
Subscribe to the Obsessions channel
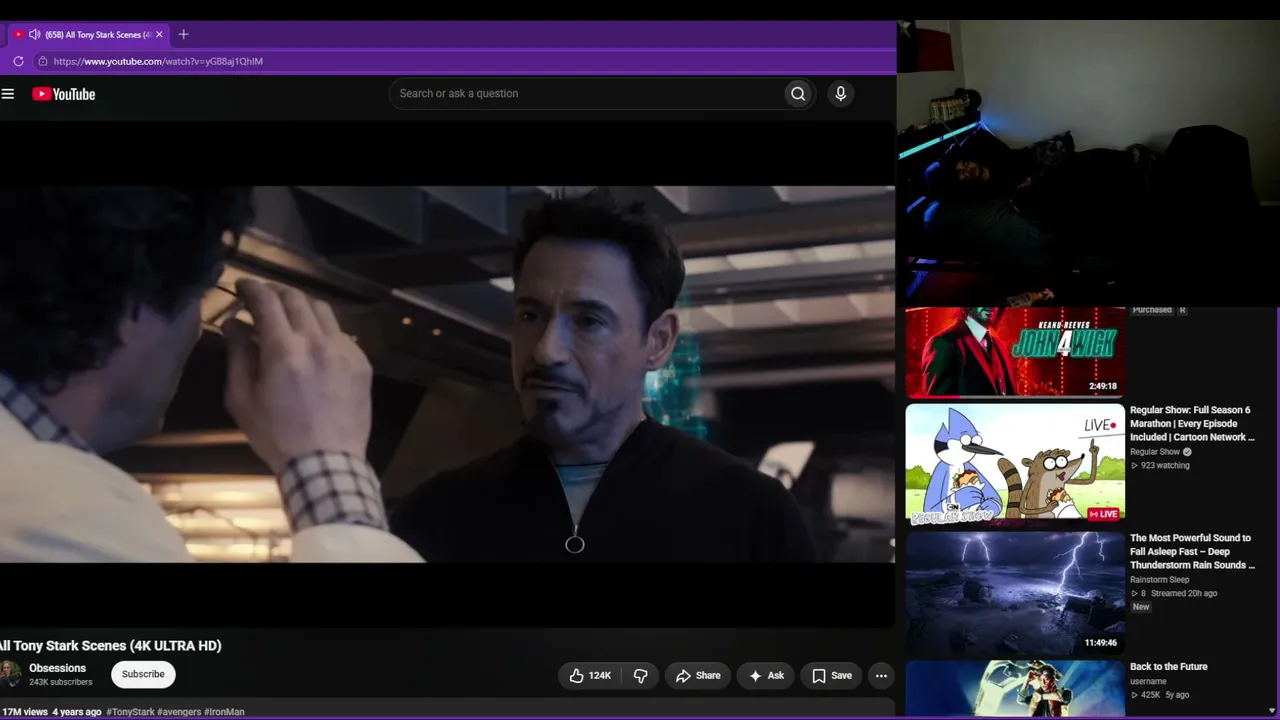coord(143,674)
